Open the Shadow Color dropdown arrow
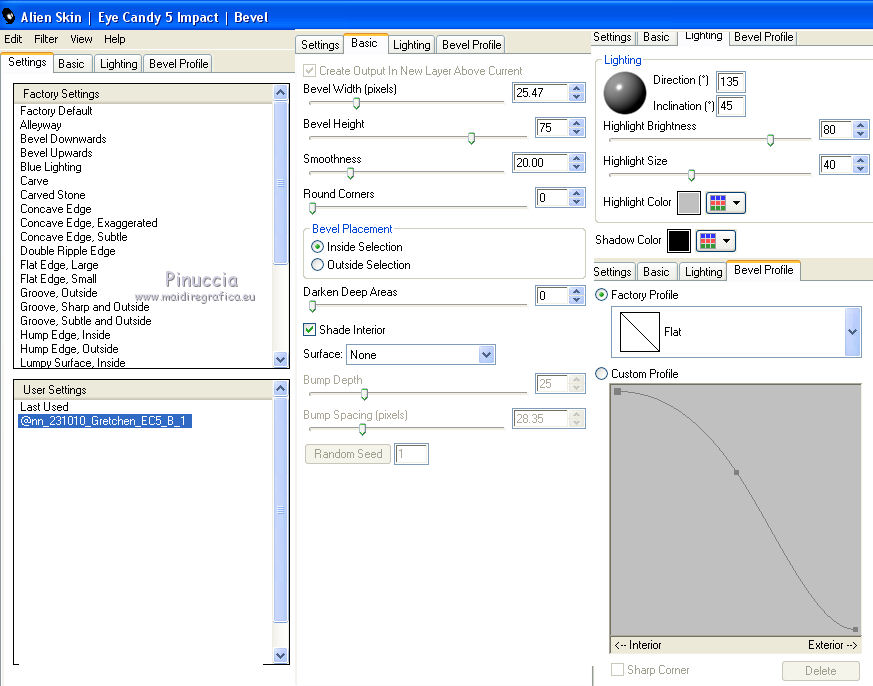 click(x=726, y=241)
